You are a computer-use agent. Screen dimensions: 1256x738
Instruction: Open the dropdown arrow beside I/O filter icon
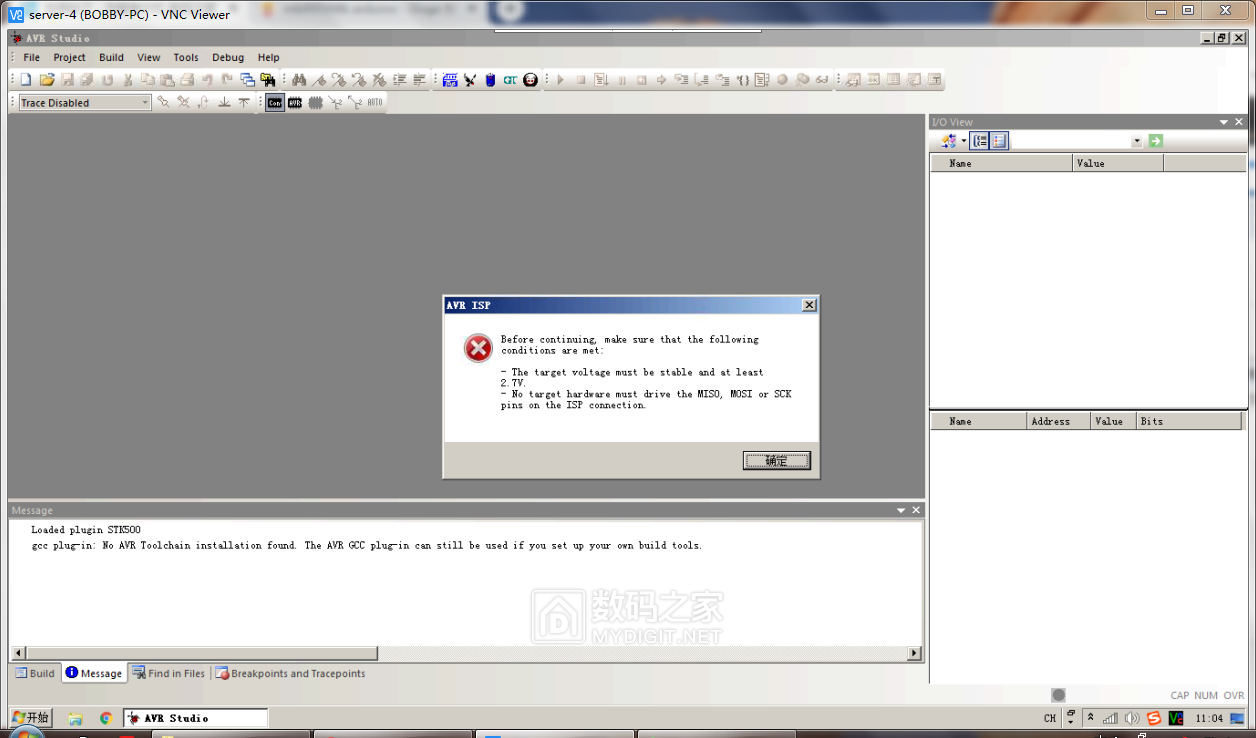963,141
